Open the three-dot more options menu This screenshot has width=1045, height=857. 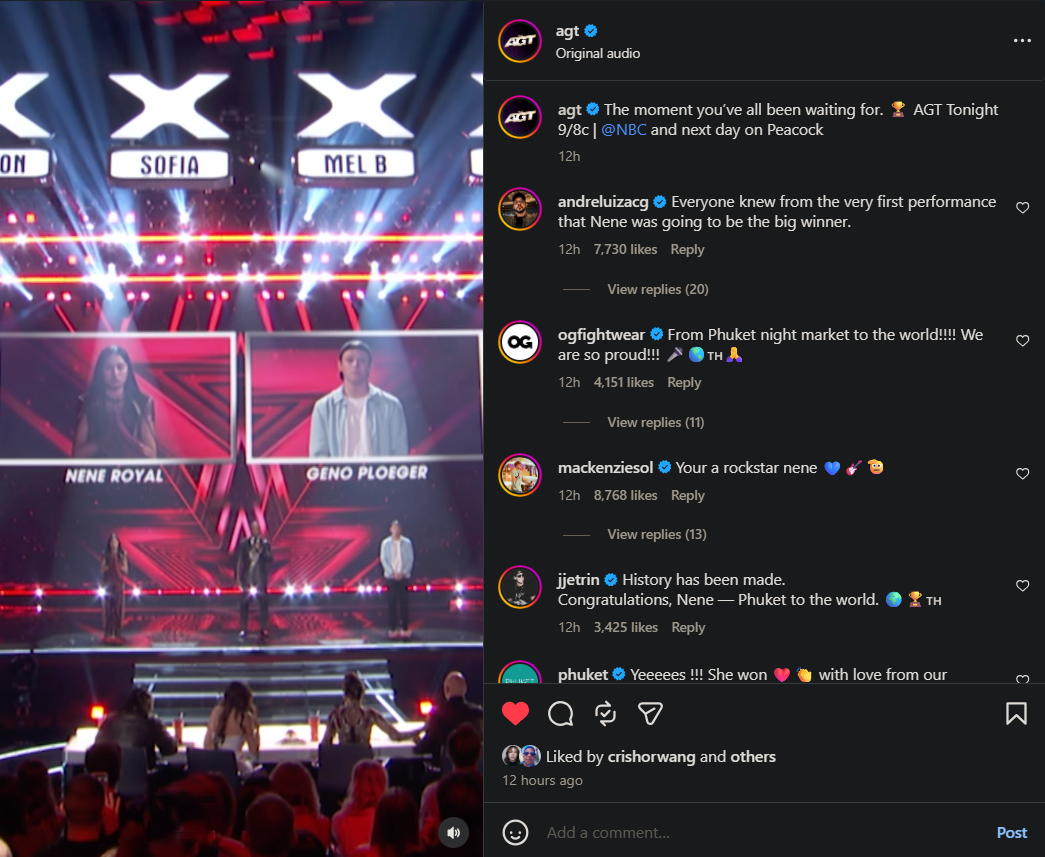click(1022, 41)
